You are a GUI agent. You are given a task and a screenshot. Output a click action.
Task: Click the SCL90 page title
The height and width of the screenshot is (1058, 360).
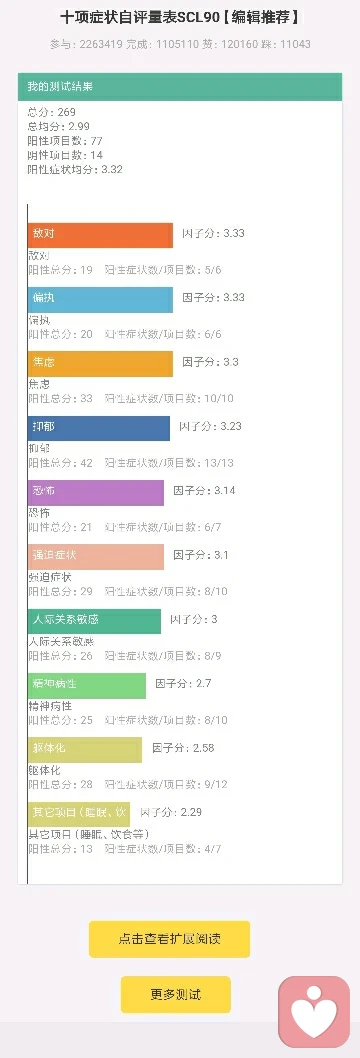(x=180, y=18)
